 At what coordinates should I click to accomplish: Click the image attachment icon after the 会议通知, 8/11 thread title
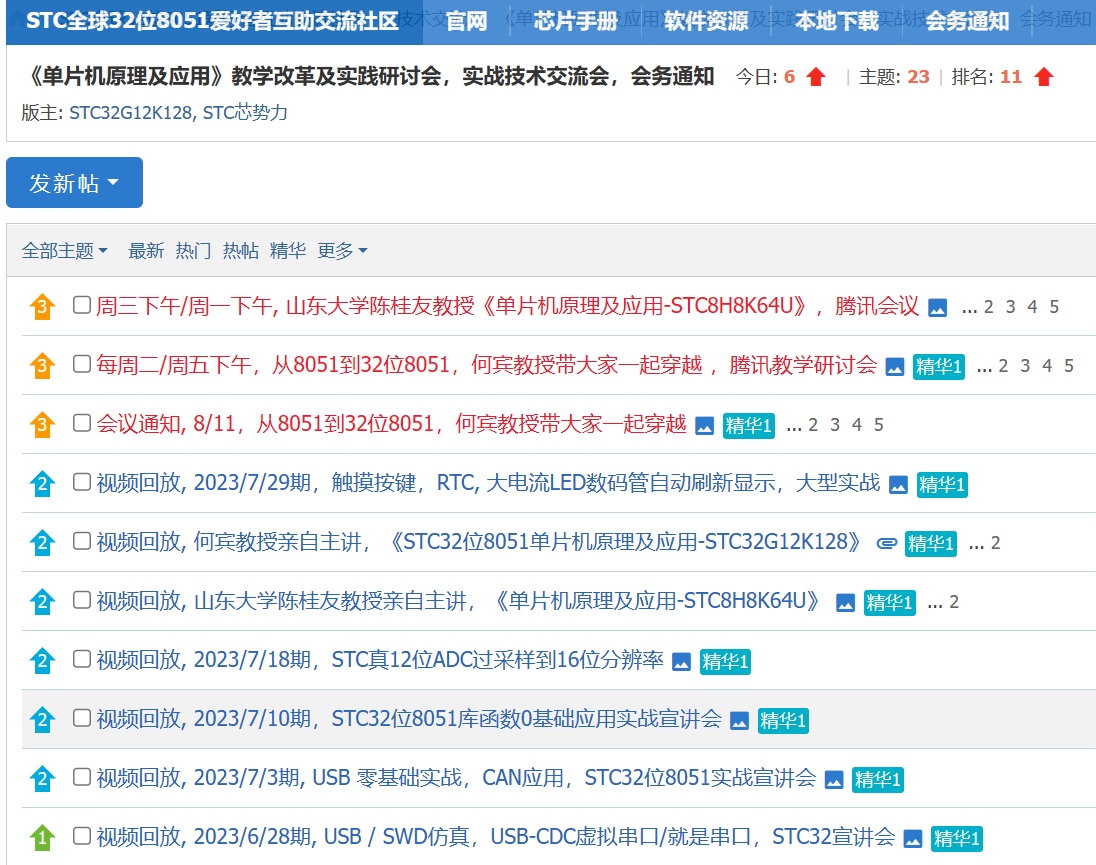tap(705, 426)
